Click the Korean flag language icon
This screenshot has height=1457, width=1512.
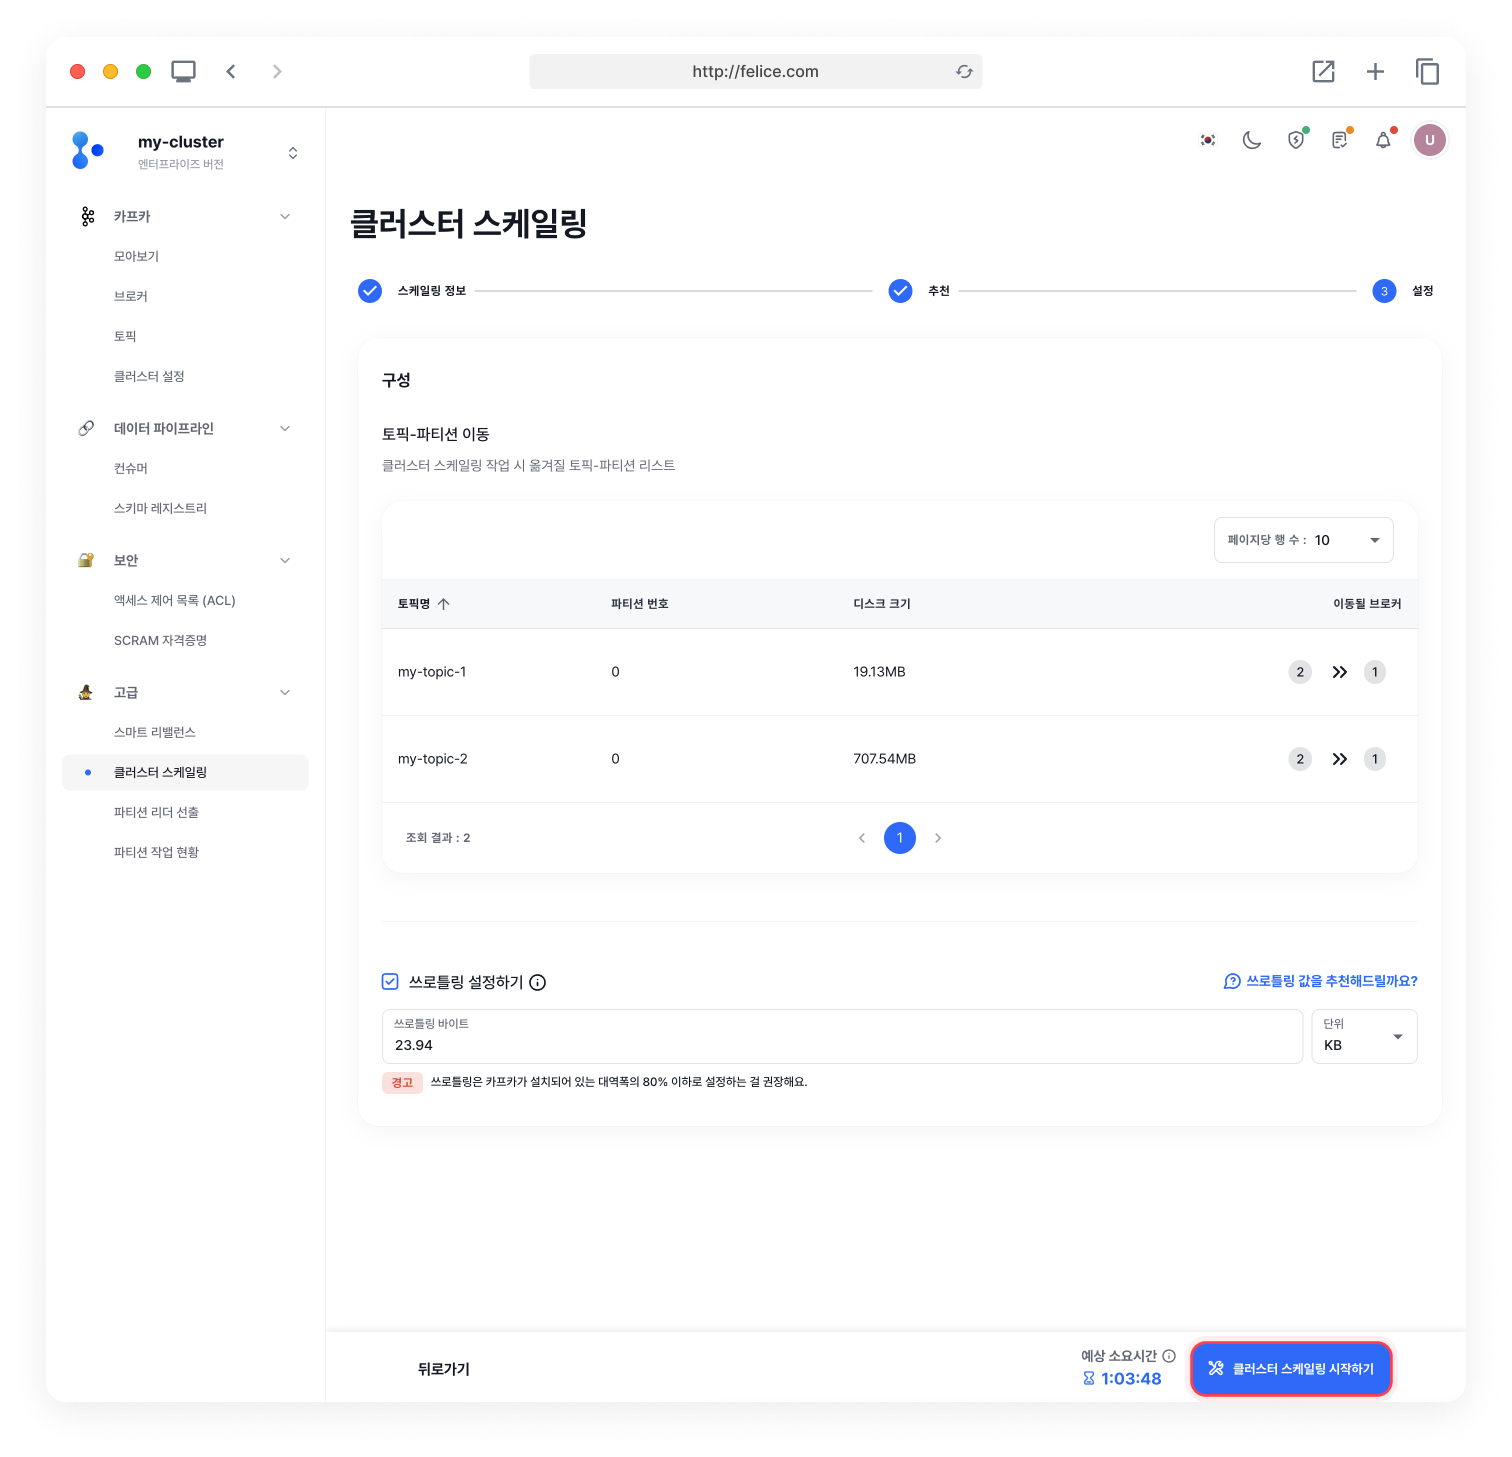[x=1208, y=140]
